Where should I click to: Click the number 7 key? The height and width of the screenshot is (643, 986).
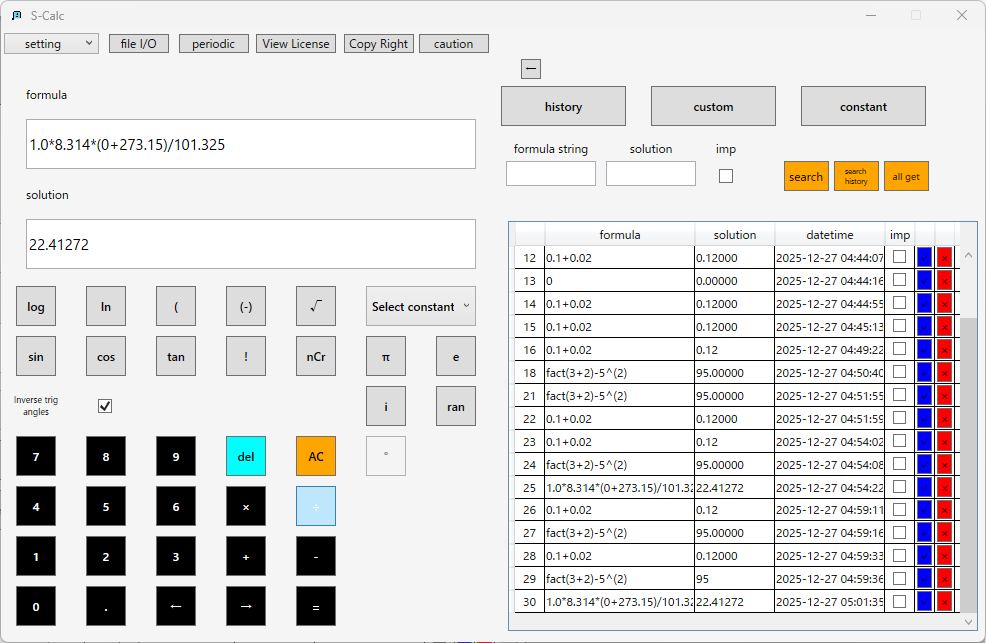(36, 456)
